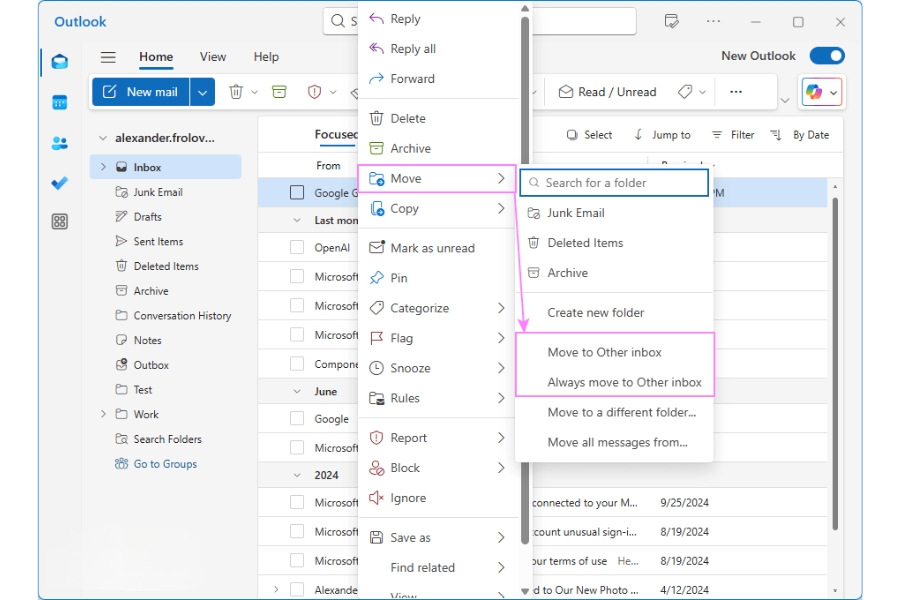Delete message using the toolbar trash icon
900x600 pixels.
[x=236, y=91]
